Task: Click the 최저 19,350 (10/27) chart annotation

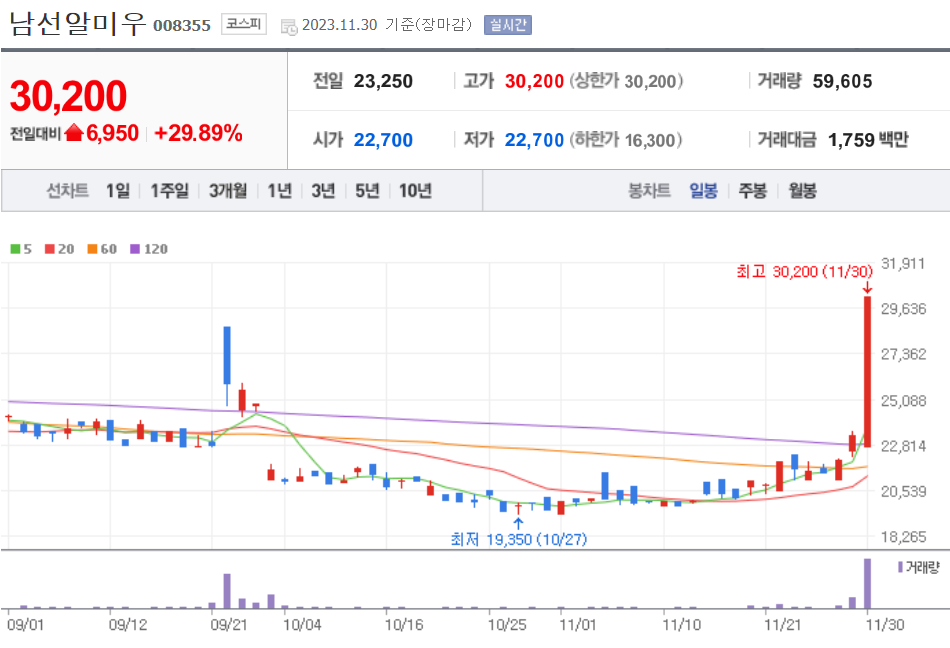Action: click(x=519, y=539)
